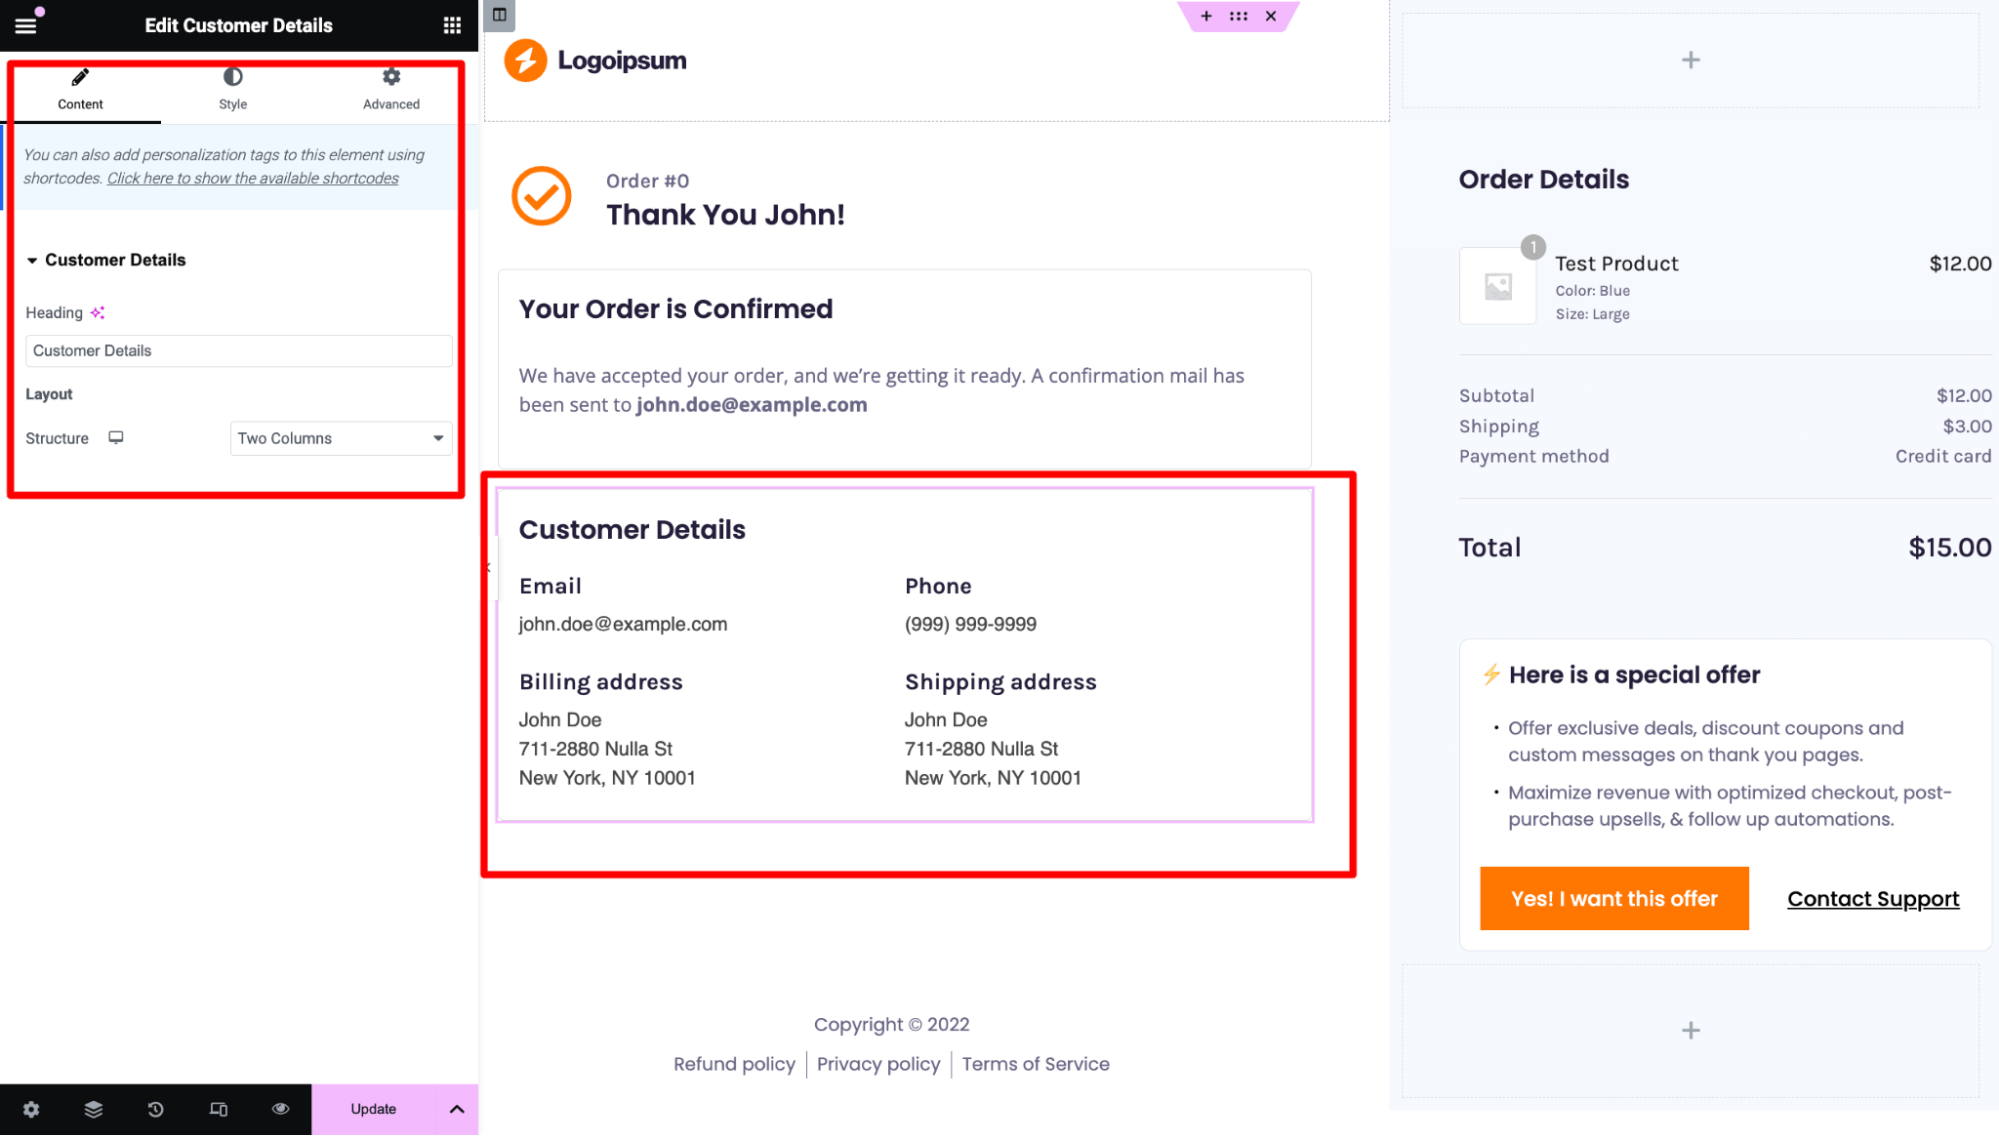Click the section drag handle dots
The height and width of the screenshot is (1136, 1999).
pyautogui.click(x=1238, y=16)
